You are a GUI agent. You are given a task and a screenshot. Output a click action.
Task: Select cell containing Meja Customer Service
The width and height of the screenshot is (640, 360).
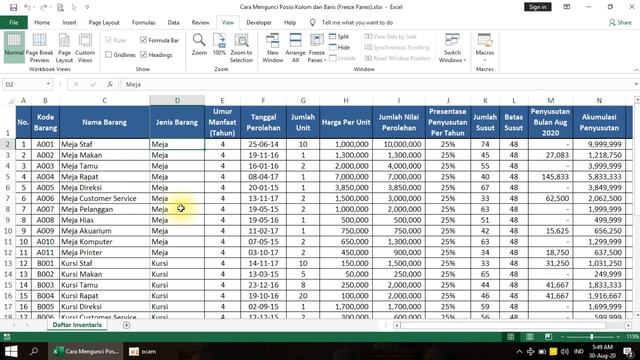point(104,198)
